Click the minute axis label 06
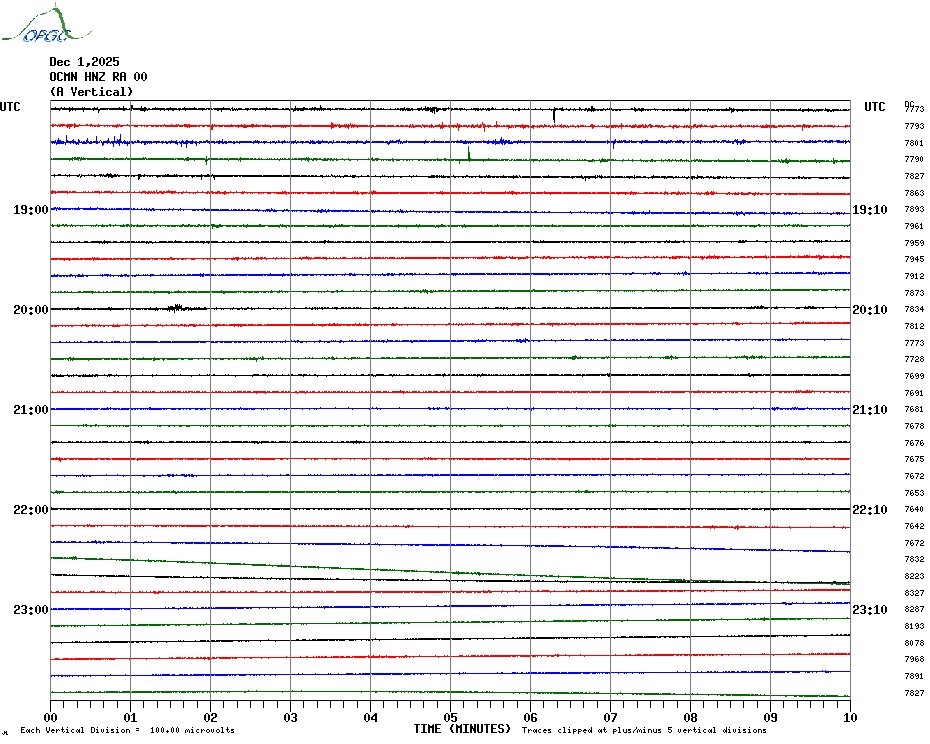930x744 pixels. click(531, 717)
